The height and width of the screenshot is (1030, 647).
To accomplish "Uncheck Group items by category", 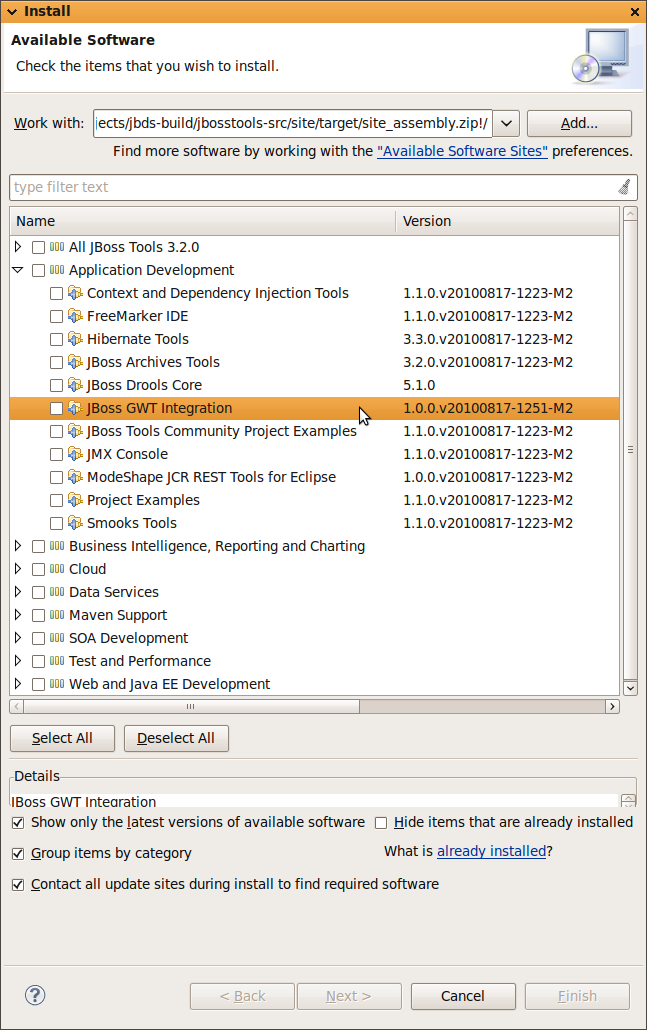I will pos(18,854).
